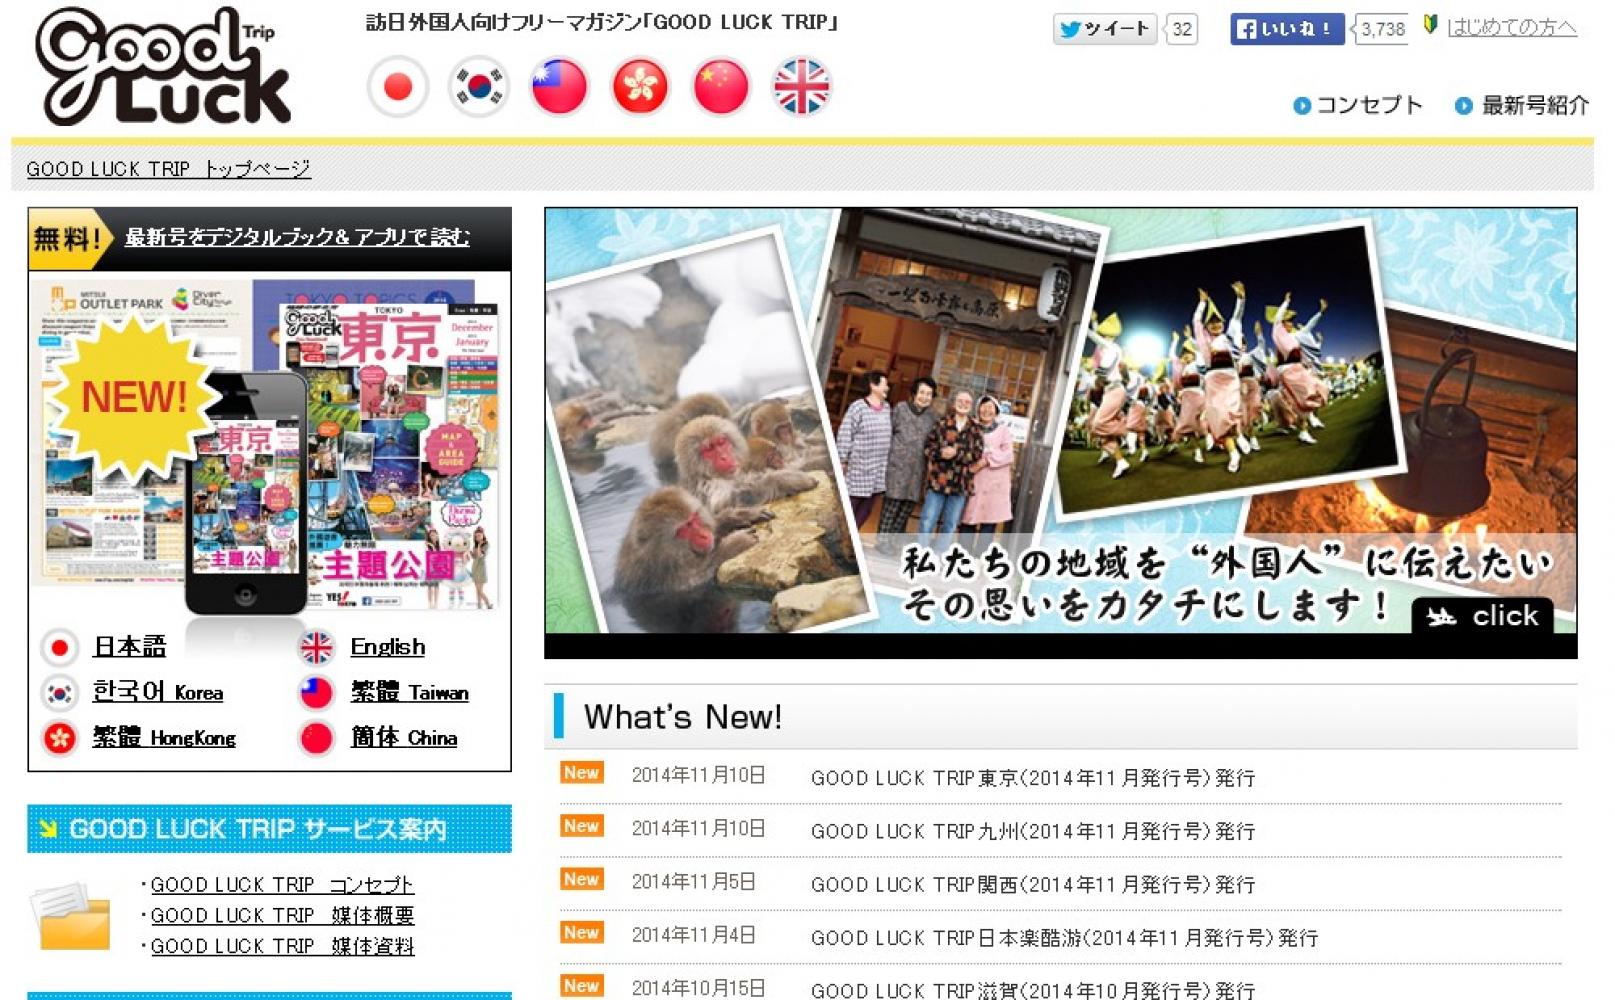1615x1000 pixels.
Task: Choose the Taiwan flag icon in header
Action: 559,87
